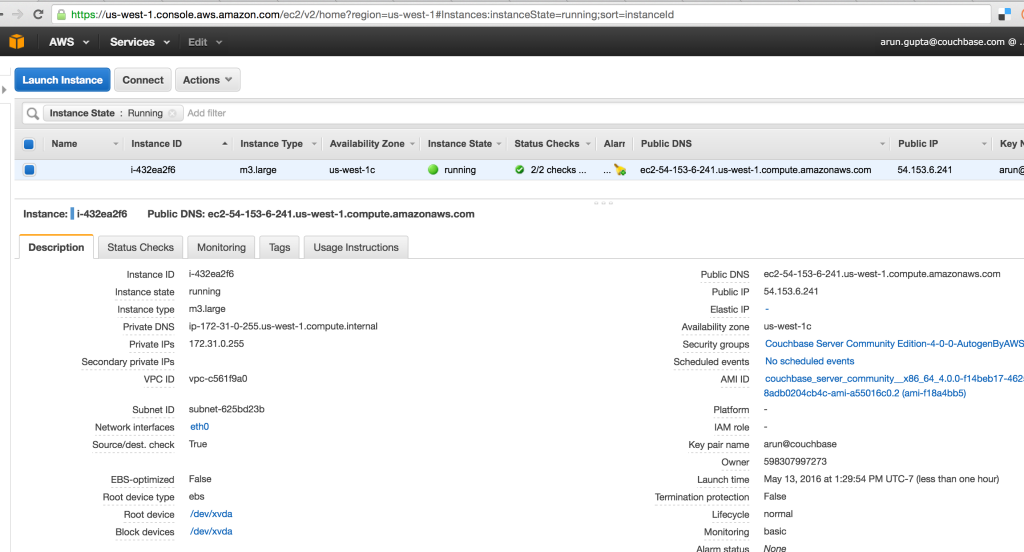The image size is (1024, 552).
Task: Open the AWS dropdown menu
Action: pyautogui.click(x=69, y=42)
